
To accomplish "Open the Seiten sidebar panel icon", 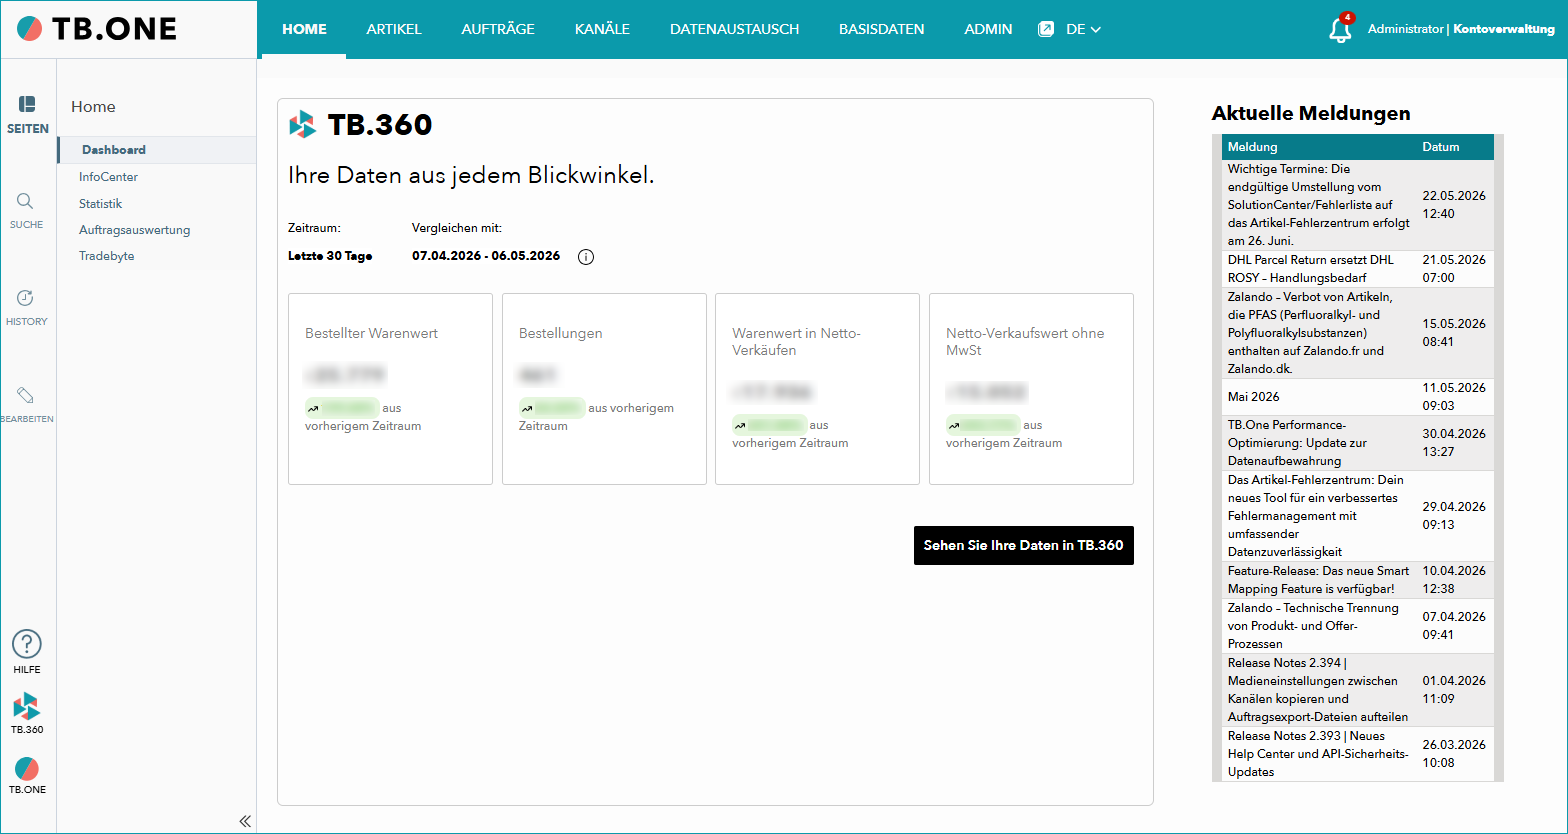I will click(x=27, y=104).
